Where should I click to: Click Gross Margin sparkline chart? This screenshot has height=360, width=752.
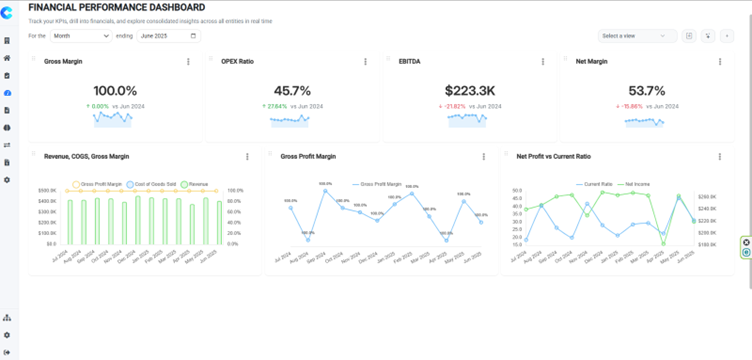point(113,119)
